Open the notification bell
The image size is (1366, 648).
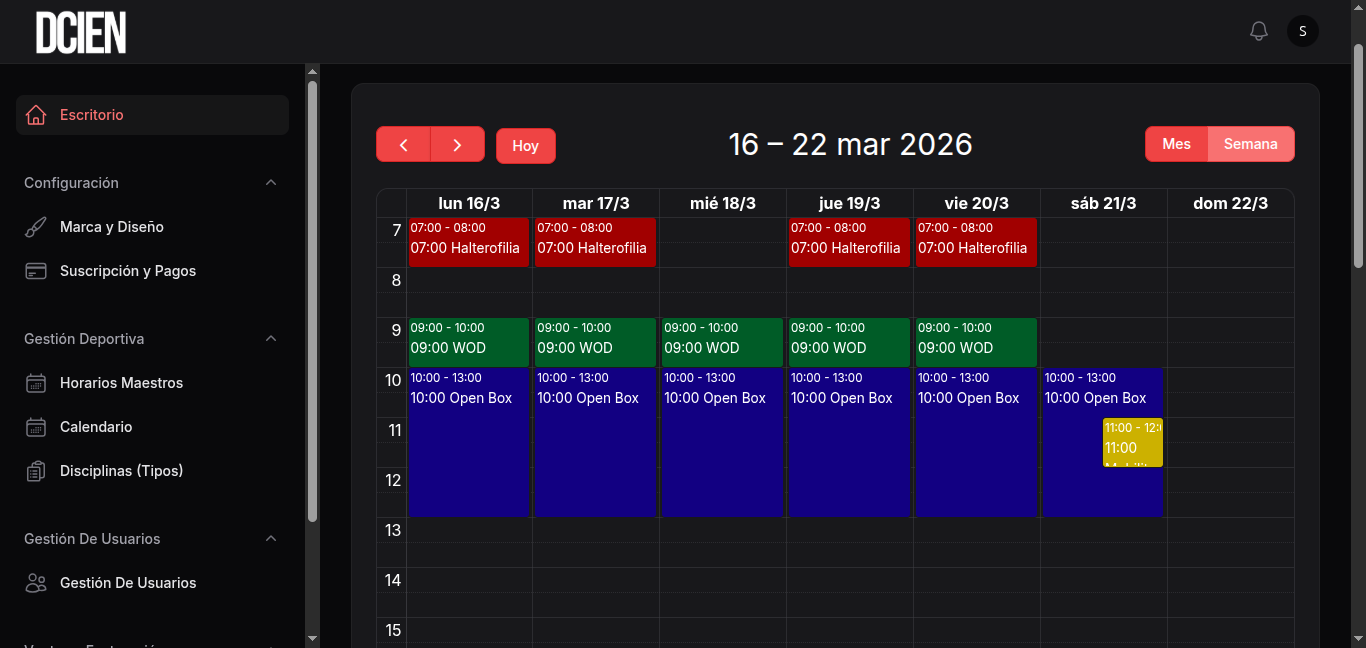[x=1259, y=31]
